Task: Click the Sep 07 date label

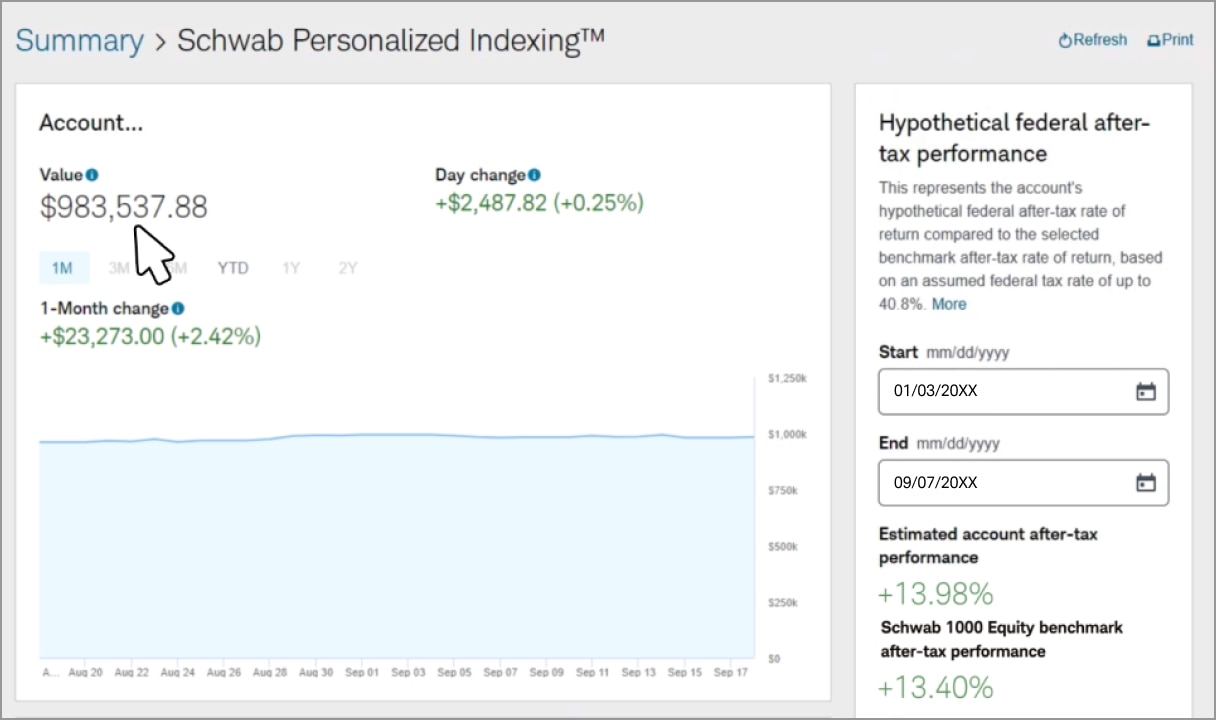Action: point(500,673)
